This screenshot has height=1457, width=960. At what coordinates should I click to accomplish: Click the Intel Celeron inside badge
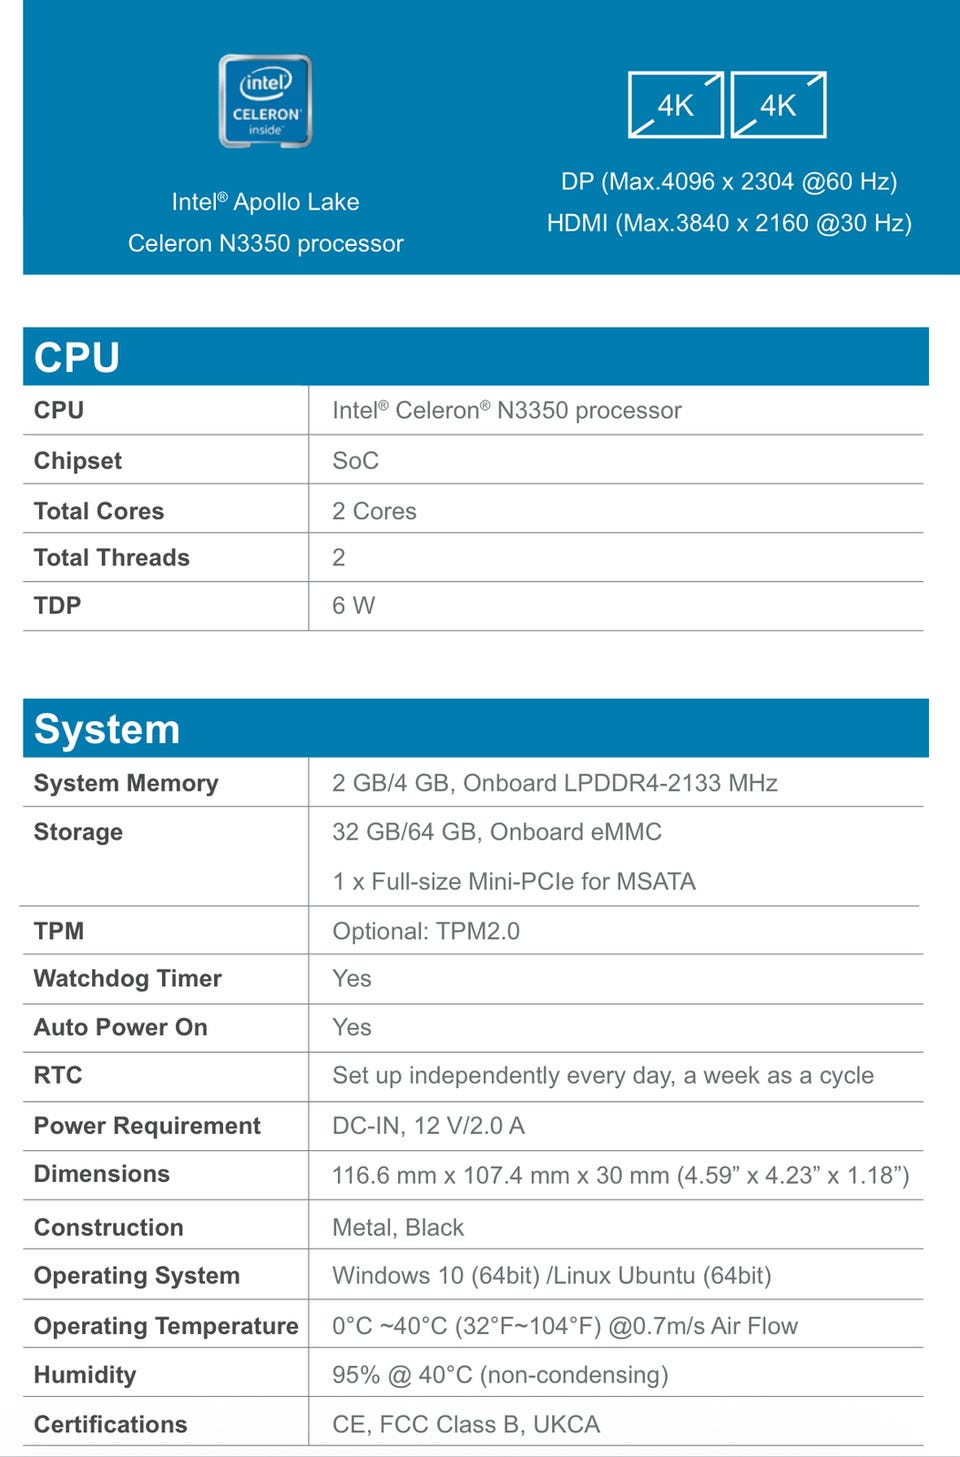265,101
